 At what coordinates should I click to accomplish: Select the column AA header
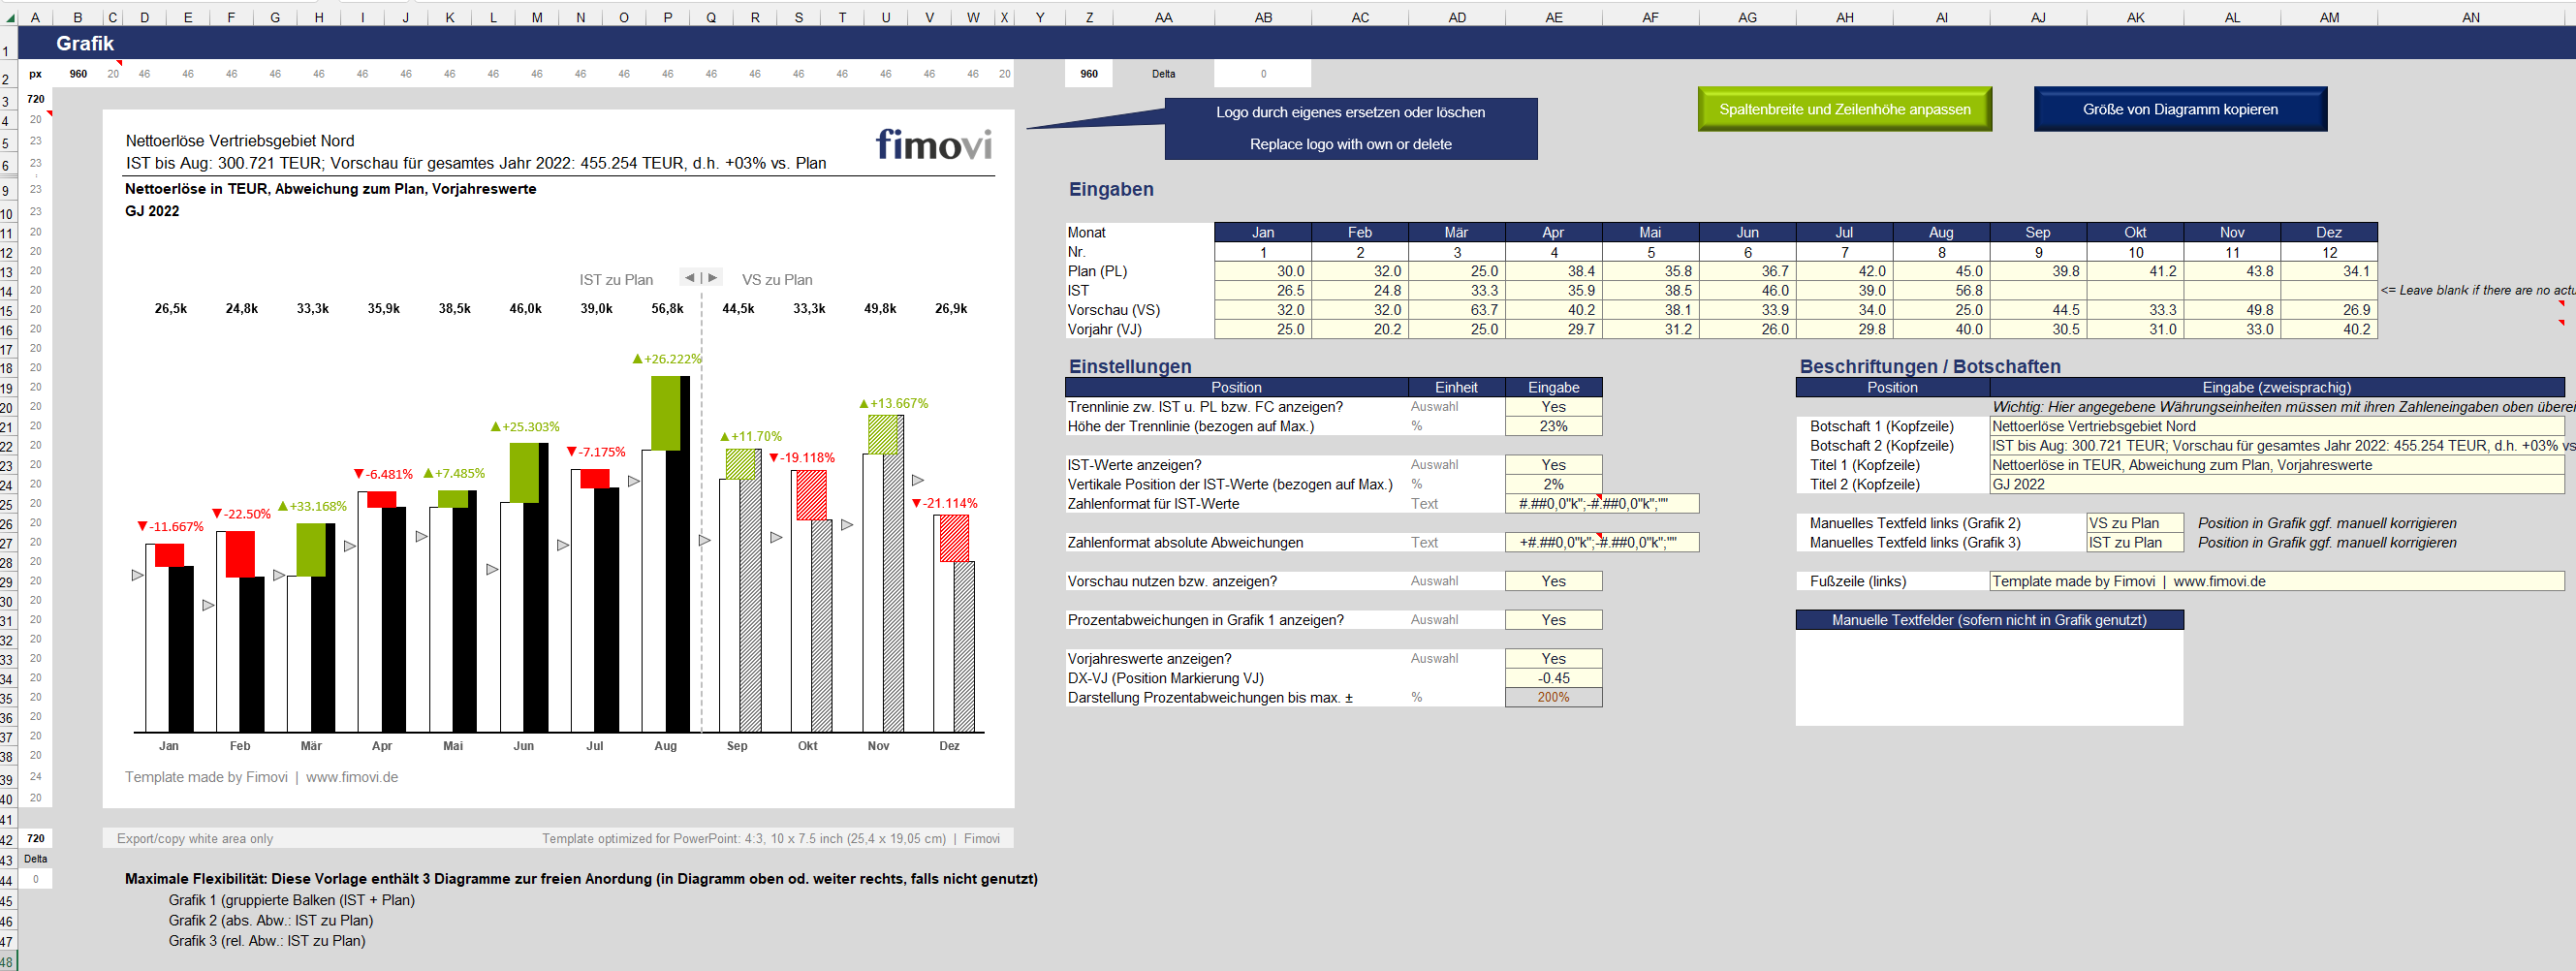click(x=1163, y=17)
